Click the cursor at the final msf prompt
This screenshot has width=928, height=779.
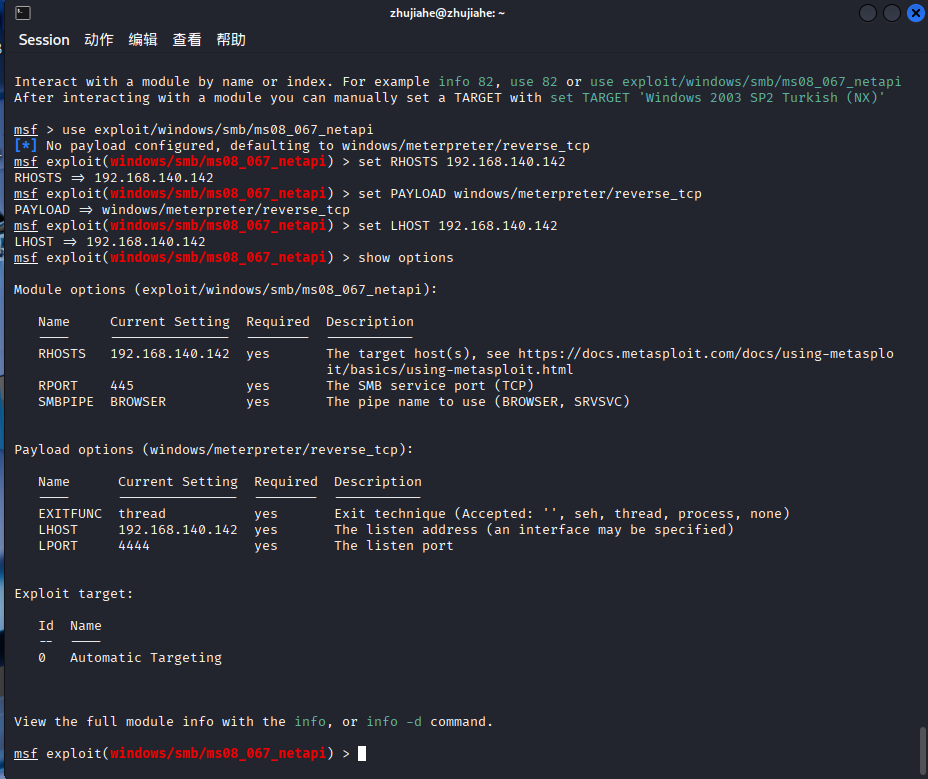coord(362,754)
